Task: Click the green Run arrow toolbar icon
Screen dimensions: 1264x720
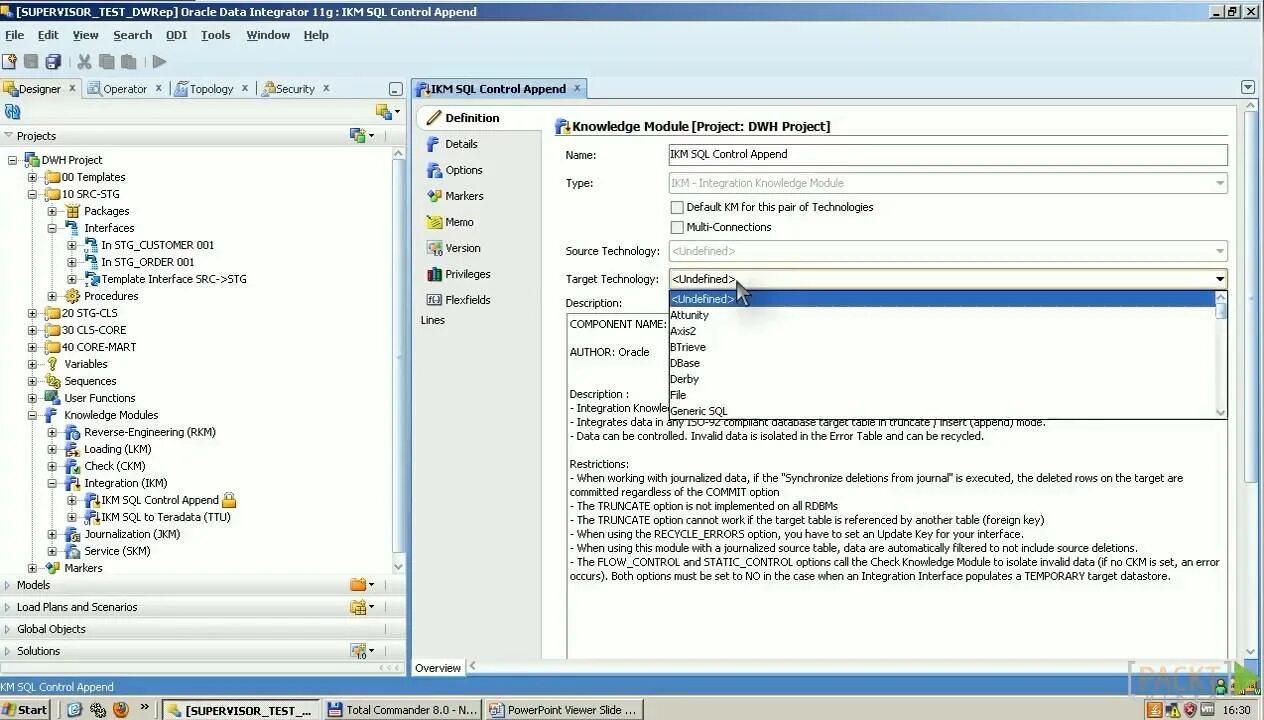Action: [159, 61]
